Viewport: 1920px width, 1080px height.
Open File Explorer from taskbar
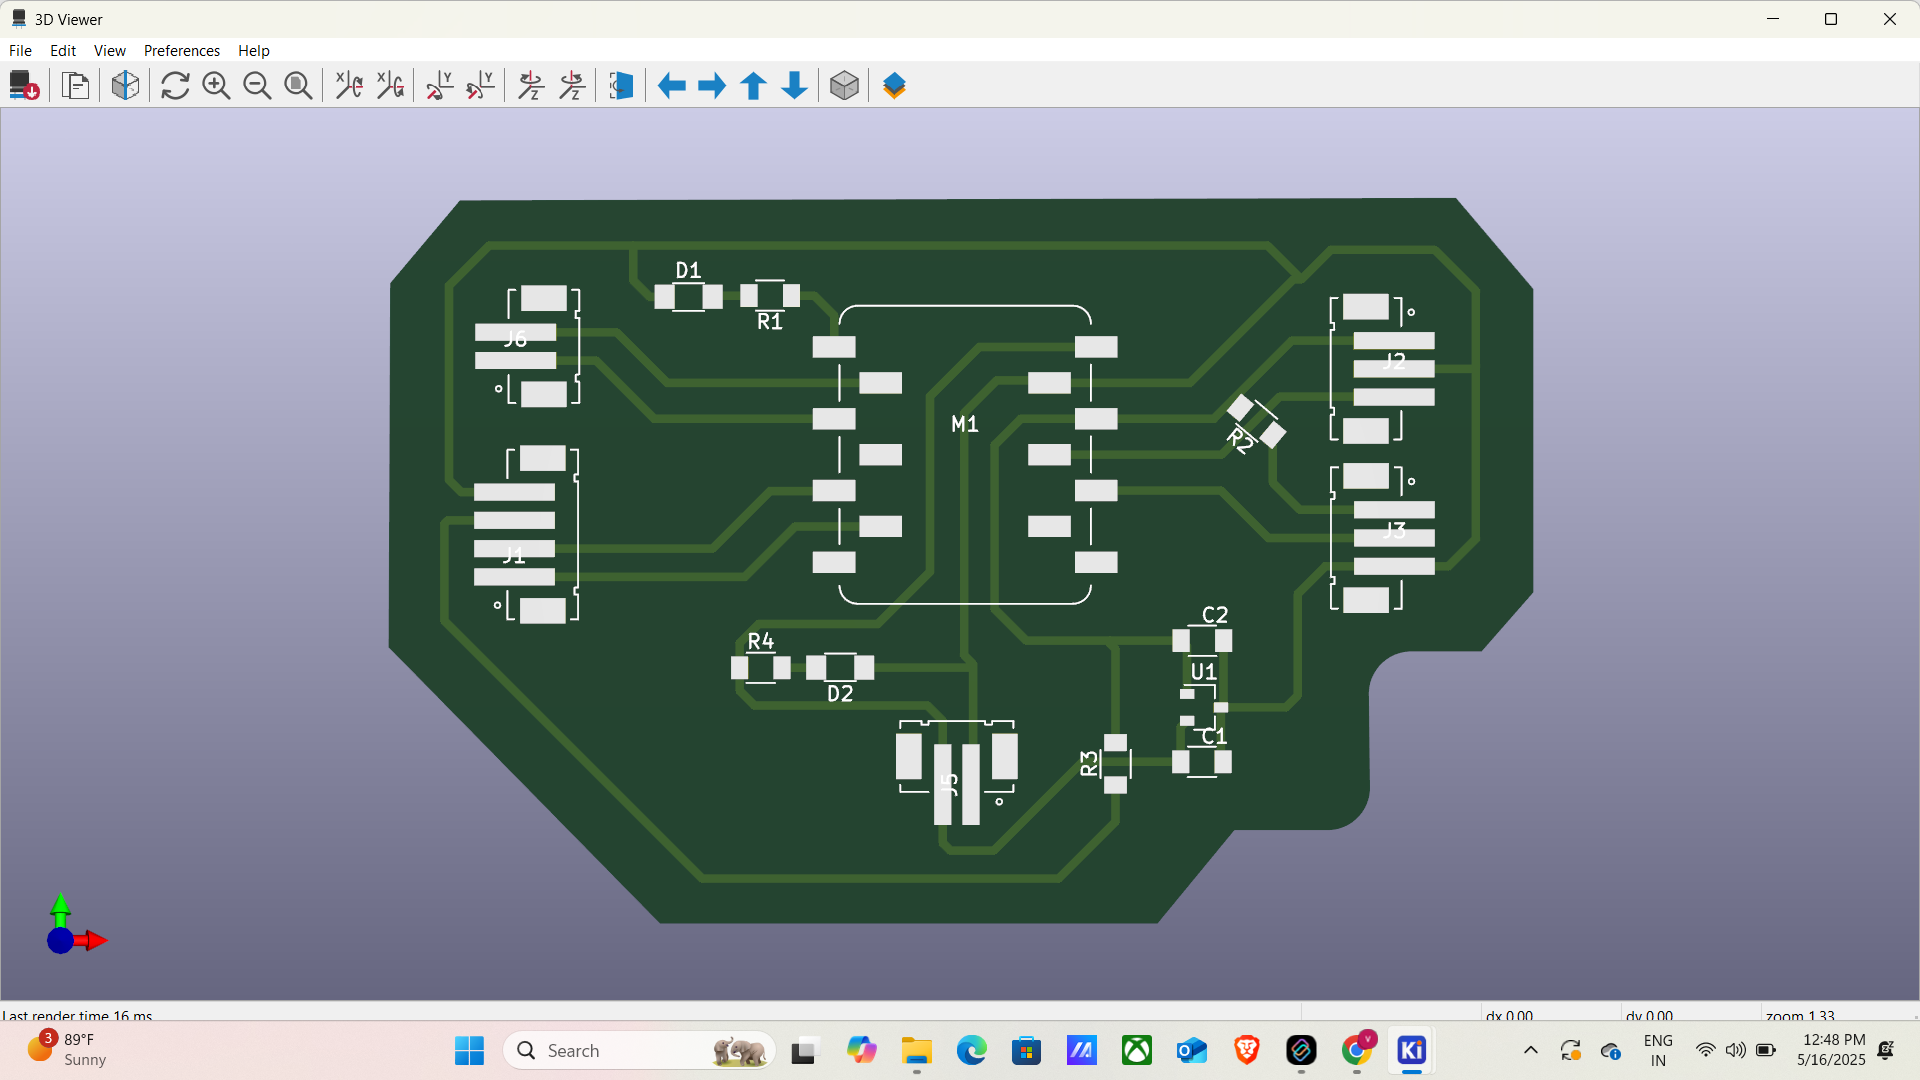pos(916,1051)
